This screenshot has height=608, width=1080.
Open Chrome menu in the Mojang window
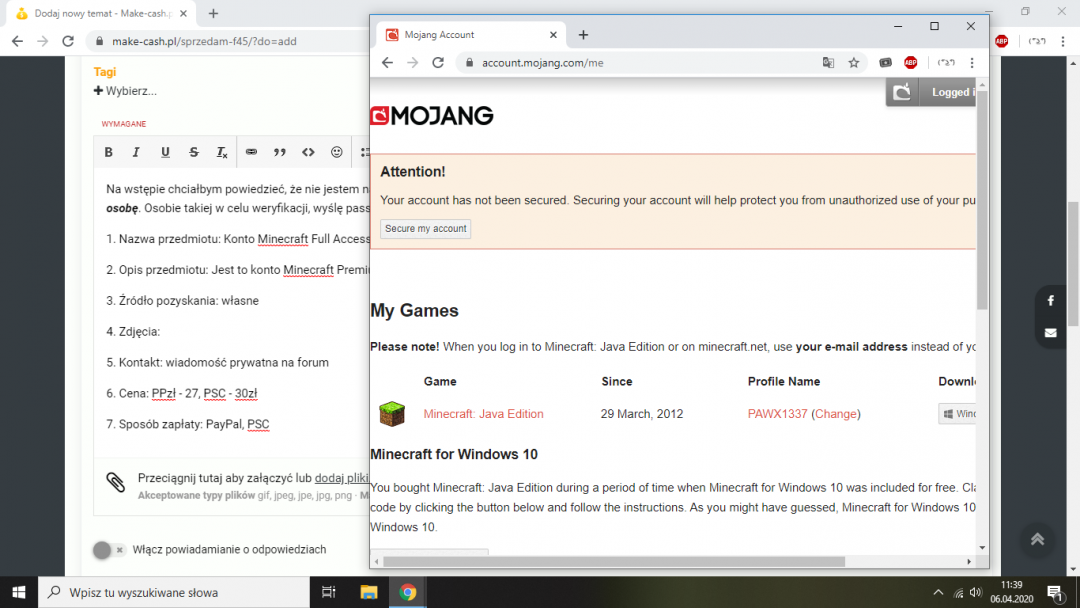[x=972, y=62]
